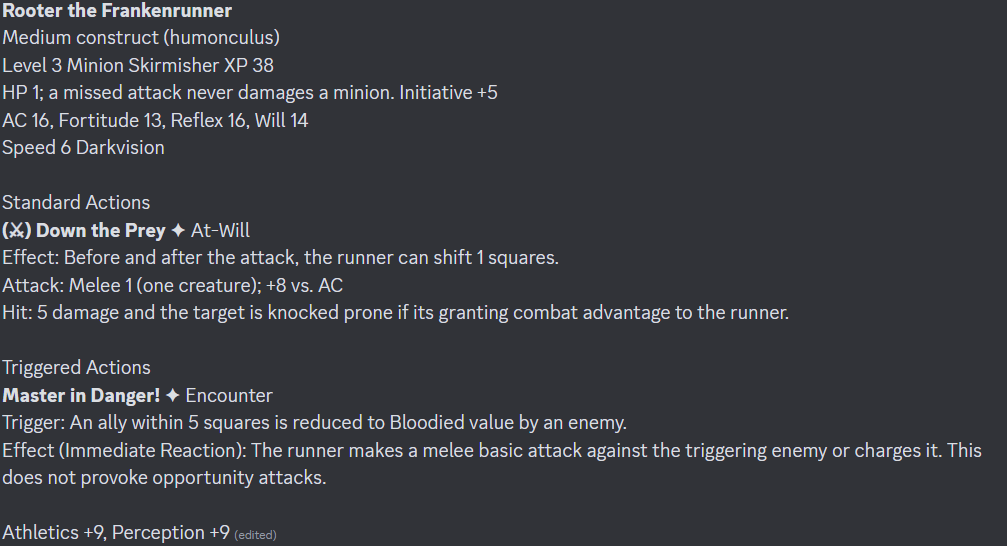Click the star symbol after Down the Prey
Screen dimensions: 1007x546
[x=178, y=231]
